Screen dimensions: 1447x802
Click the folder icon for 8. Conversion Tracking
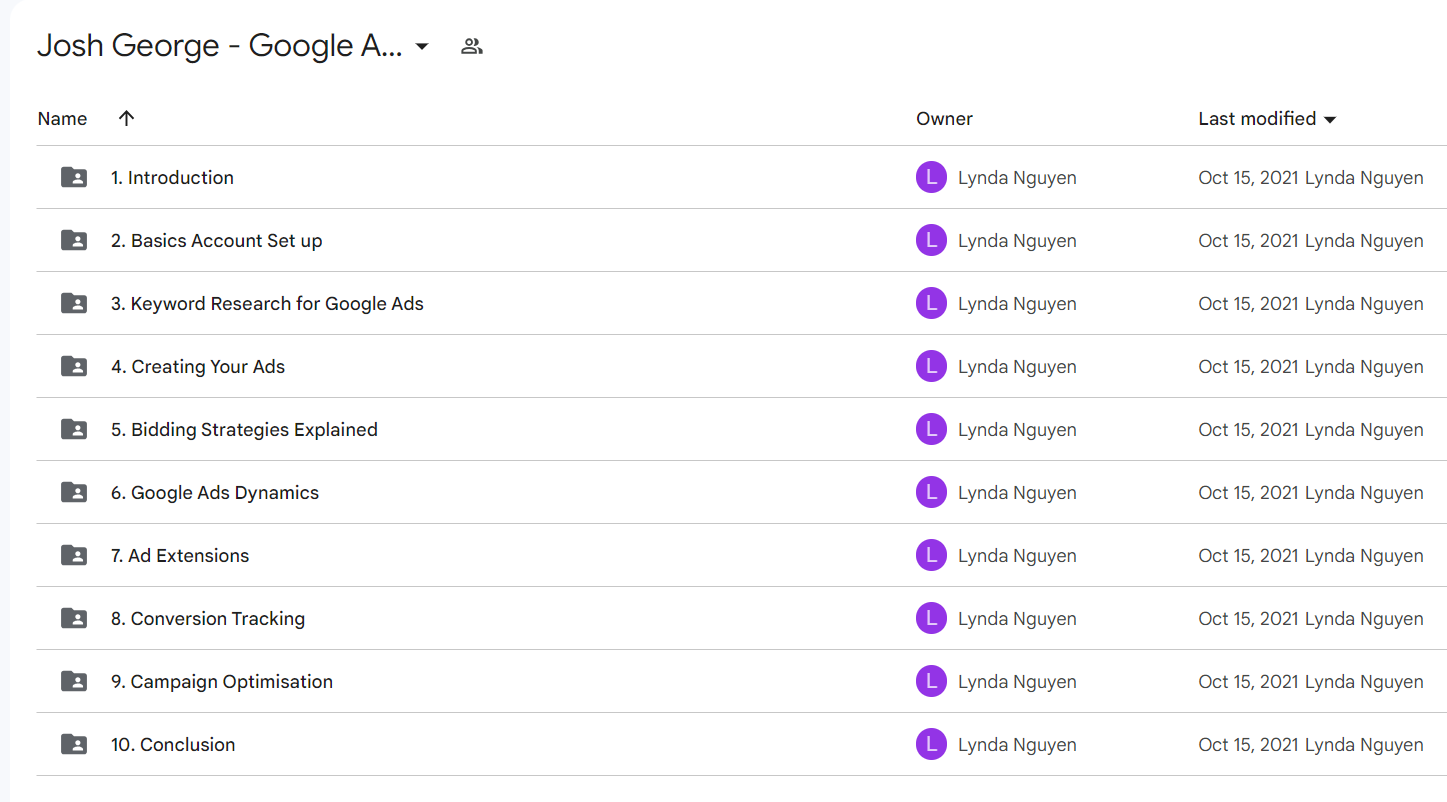(x=74, y=618)
